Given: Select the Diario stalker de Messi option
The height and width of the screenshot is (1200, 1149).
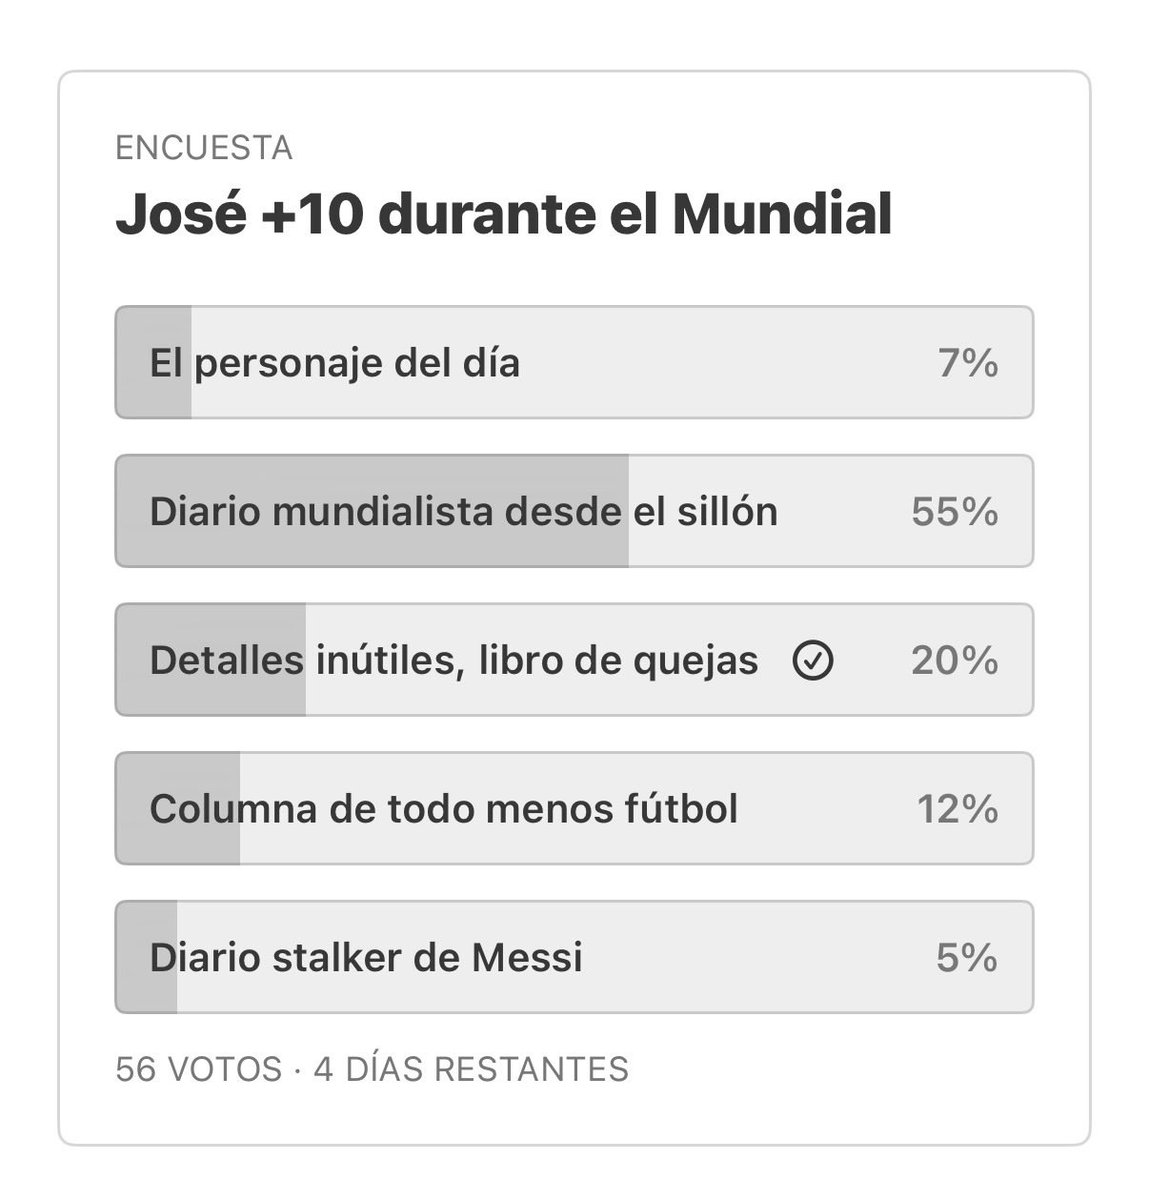Looking at the screenshot, I should coord(574,957).
